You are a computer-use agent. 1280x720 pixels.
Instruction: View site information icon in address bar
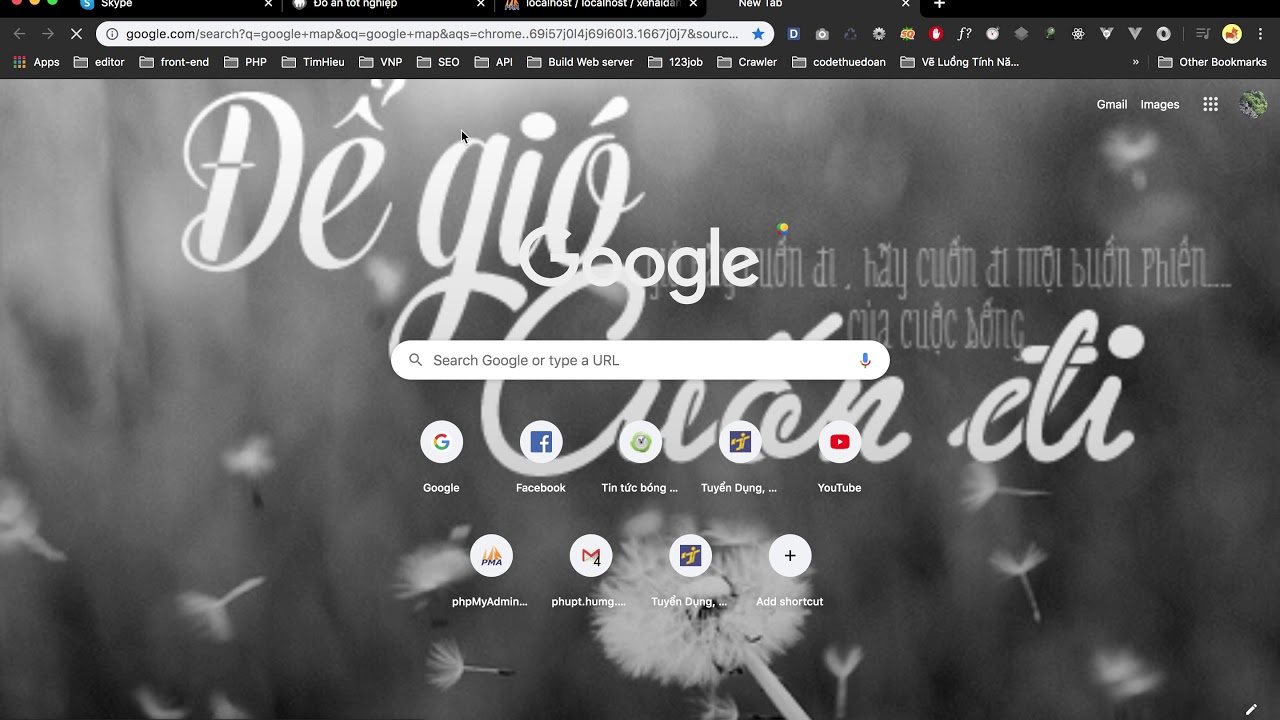[x=112, y=34]
